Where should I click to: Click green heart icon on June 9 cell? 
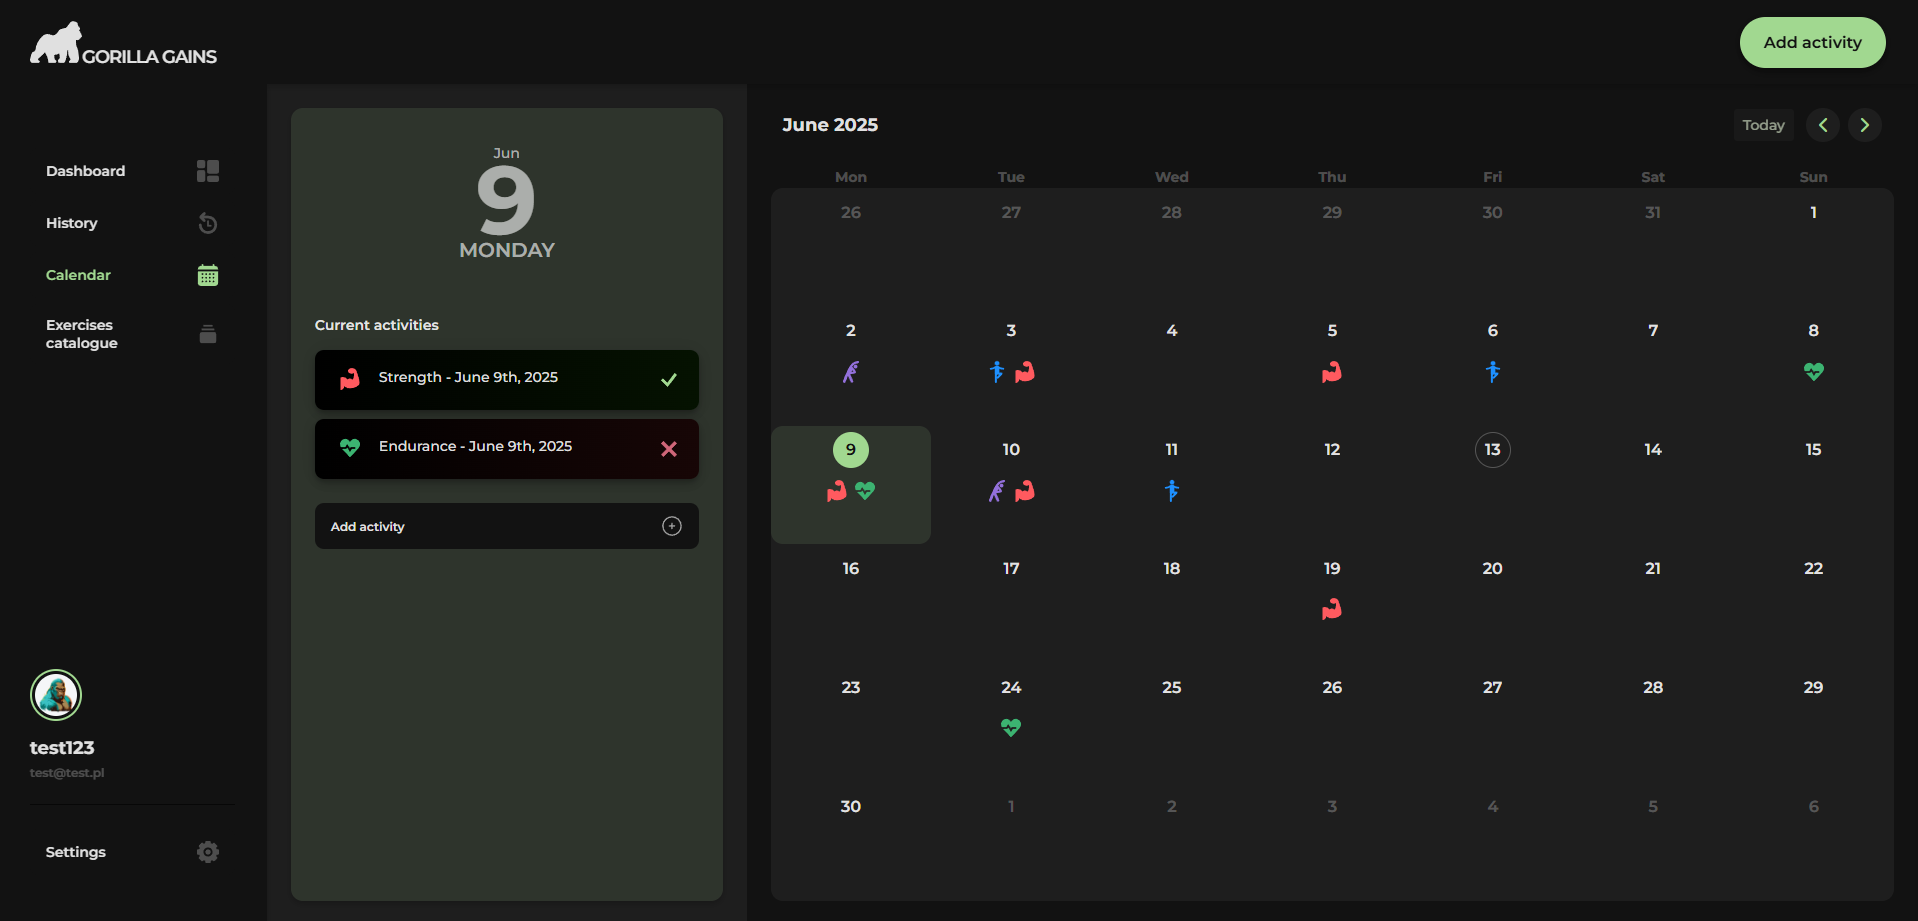865,491
